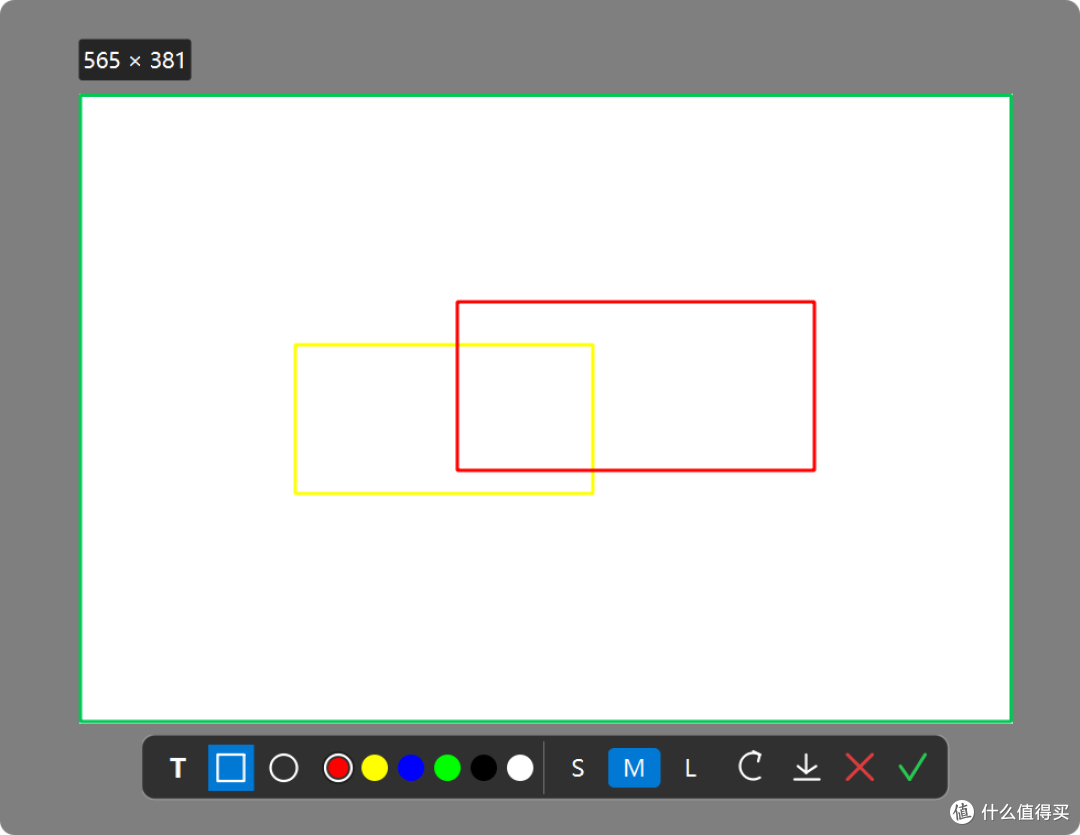Pick the yellow color swatch

[x=375, y=767]
